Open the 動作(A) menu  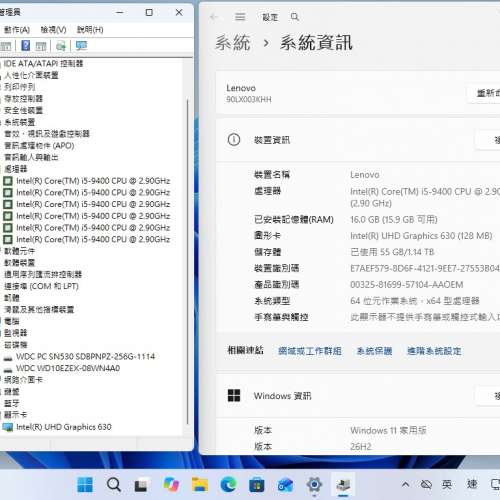click(x=17, y=30)
